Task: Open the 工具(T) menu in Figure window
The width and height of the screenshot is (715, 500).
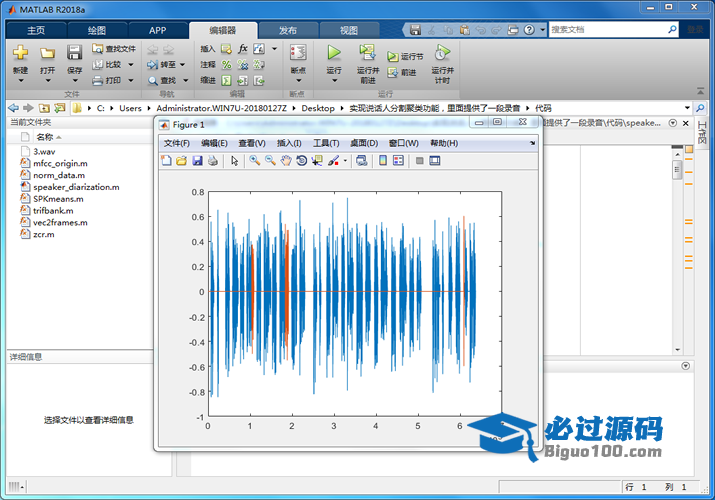Action: pyautogui.click(x=326, y=143)
